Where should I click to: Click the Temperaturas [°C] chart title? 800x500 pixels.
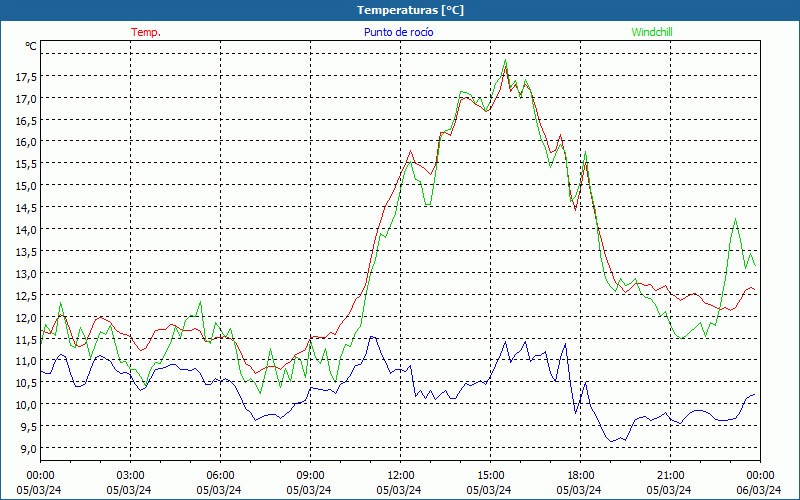tap(410, 10)
